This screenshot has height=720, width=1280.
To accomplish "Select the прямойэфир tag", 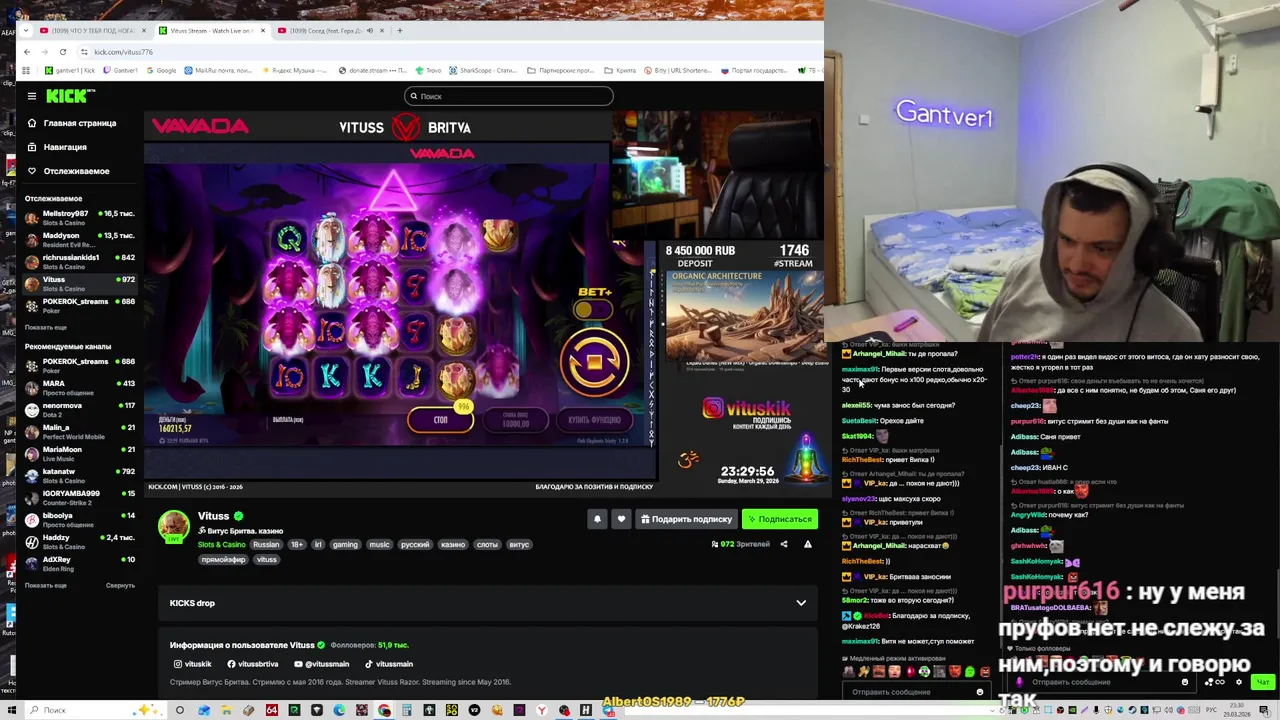I will [x=223, y=560].
